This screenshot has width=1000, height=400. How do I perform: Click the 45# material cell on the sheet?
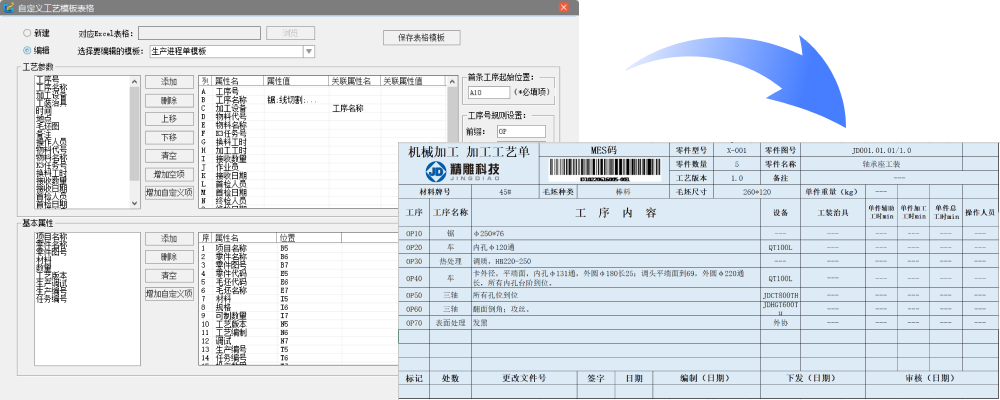coord(505,191)
